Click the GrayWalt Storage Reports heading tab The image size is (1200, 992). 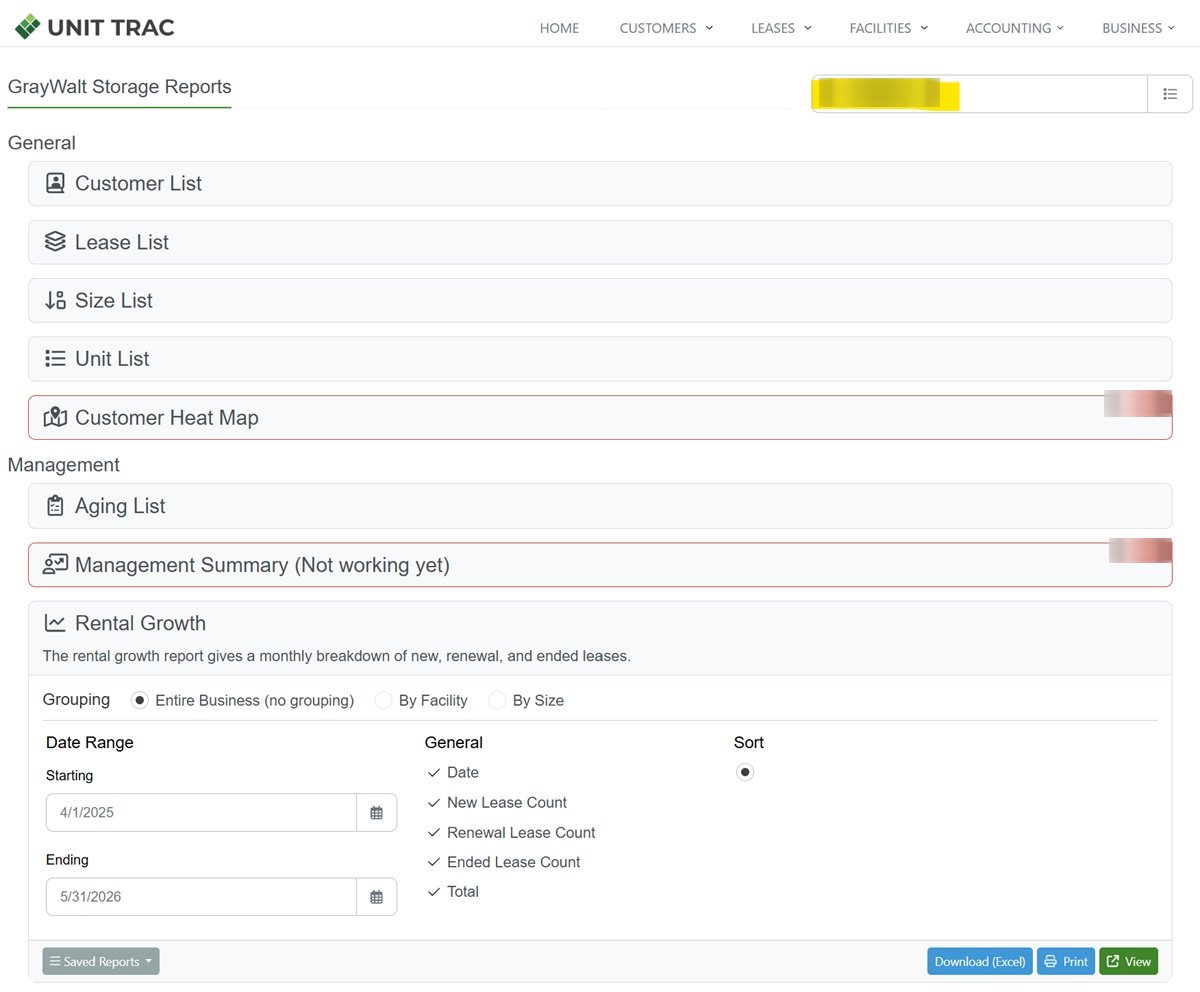(x=119, y=87)
